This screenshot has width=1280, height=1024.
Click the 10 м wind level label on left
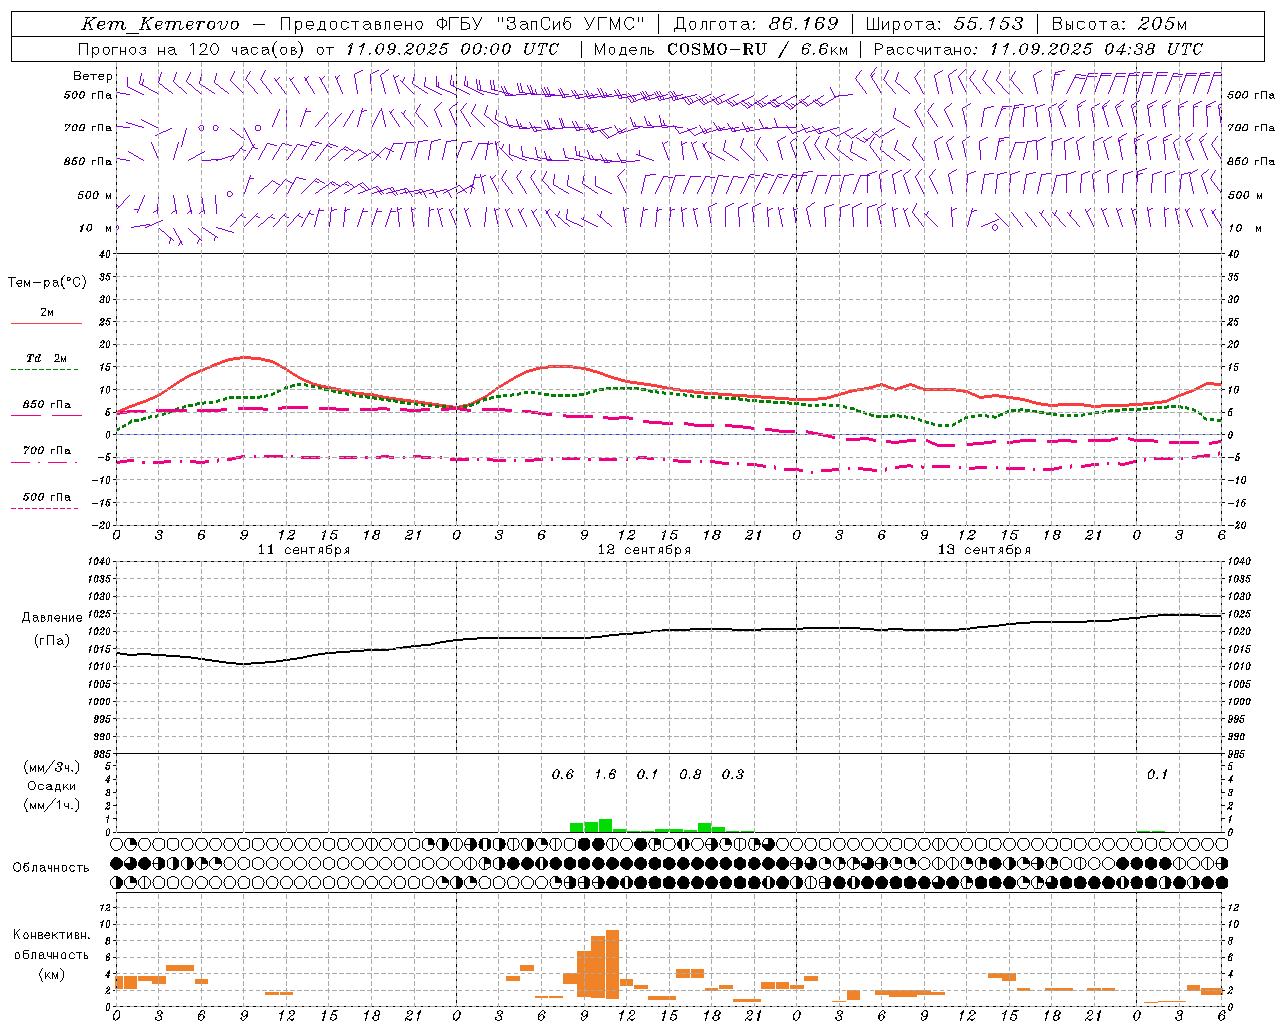96,228
